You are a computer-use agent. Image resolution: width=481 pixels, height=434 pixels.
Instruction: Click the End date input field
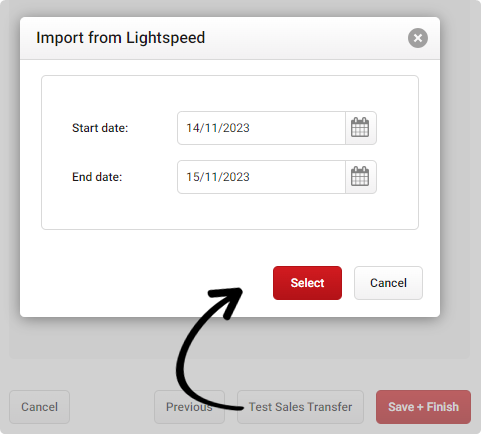coord(261,177)
